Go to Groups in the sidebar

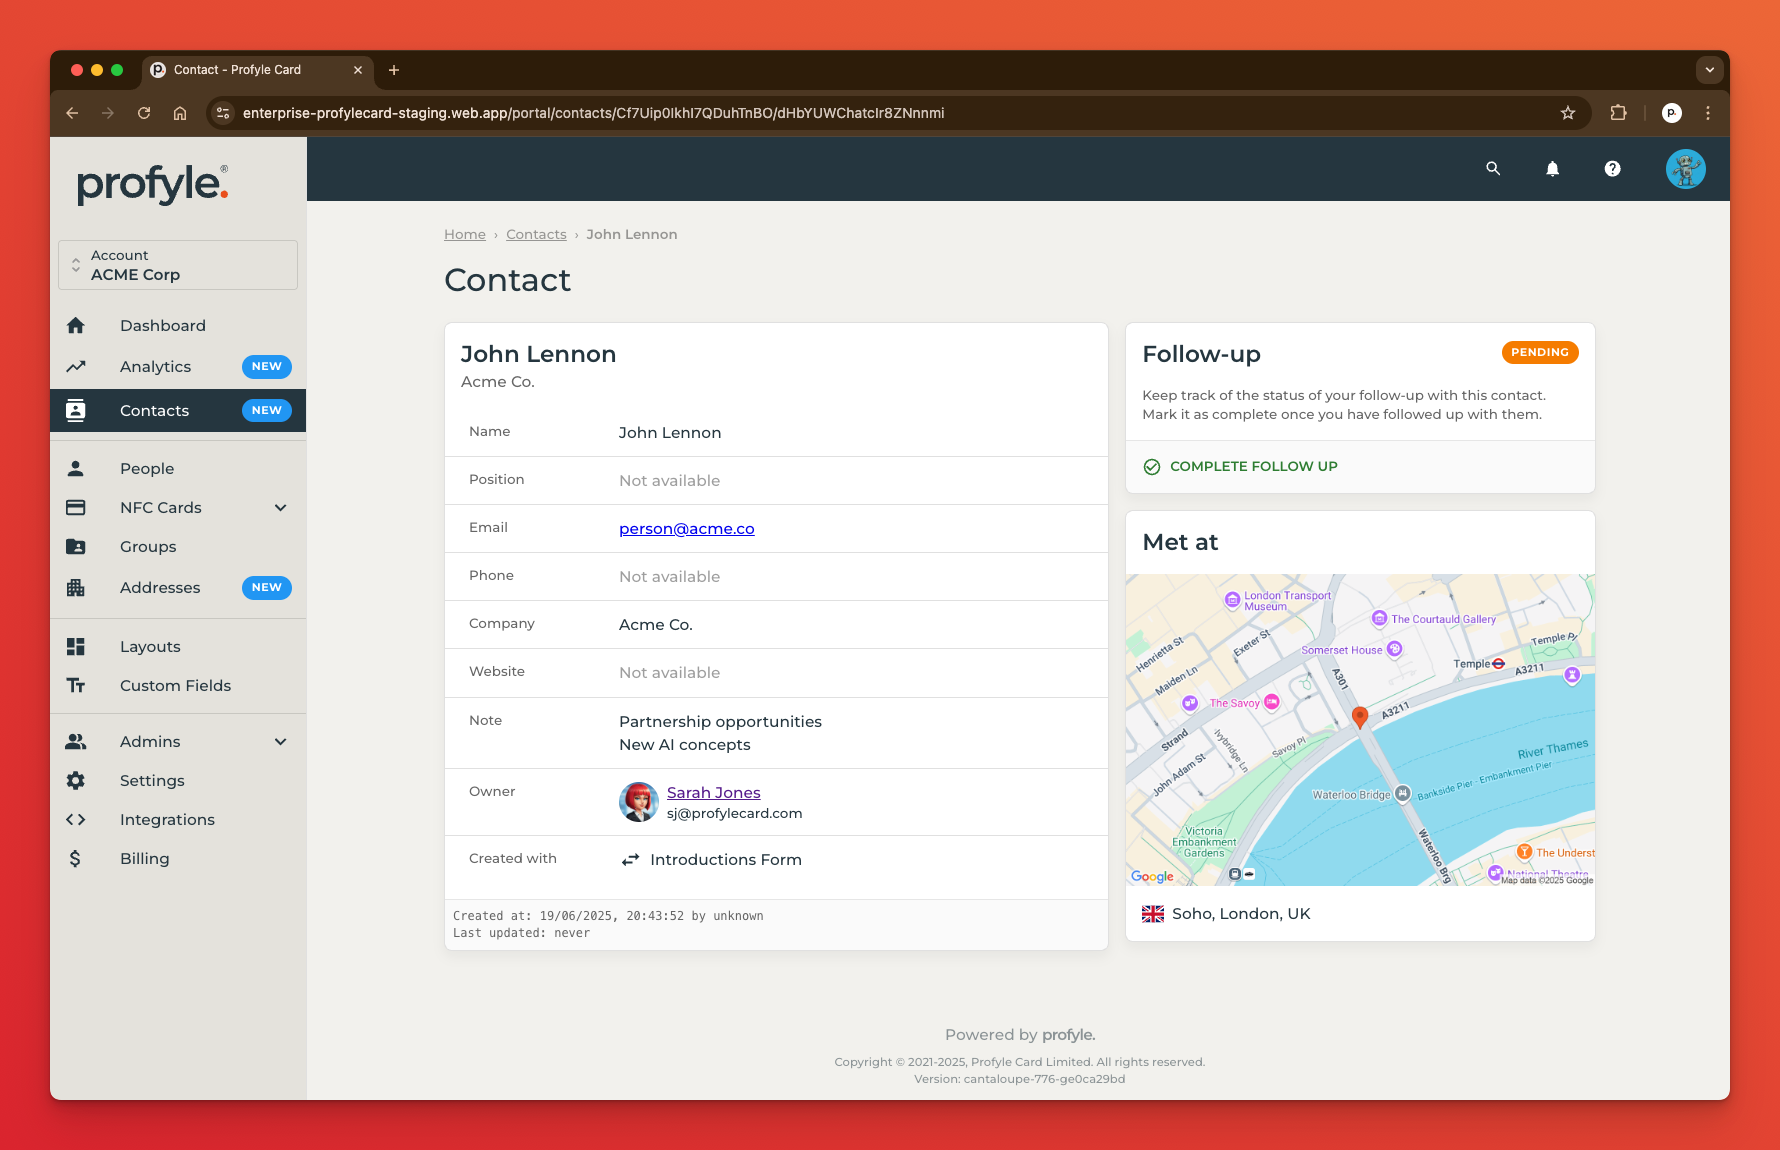click(x=178, y=546)
